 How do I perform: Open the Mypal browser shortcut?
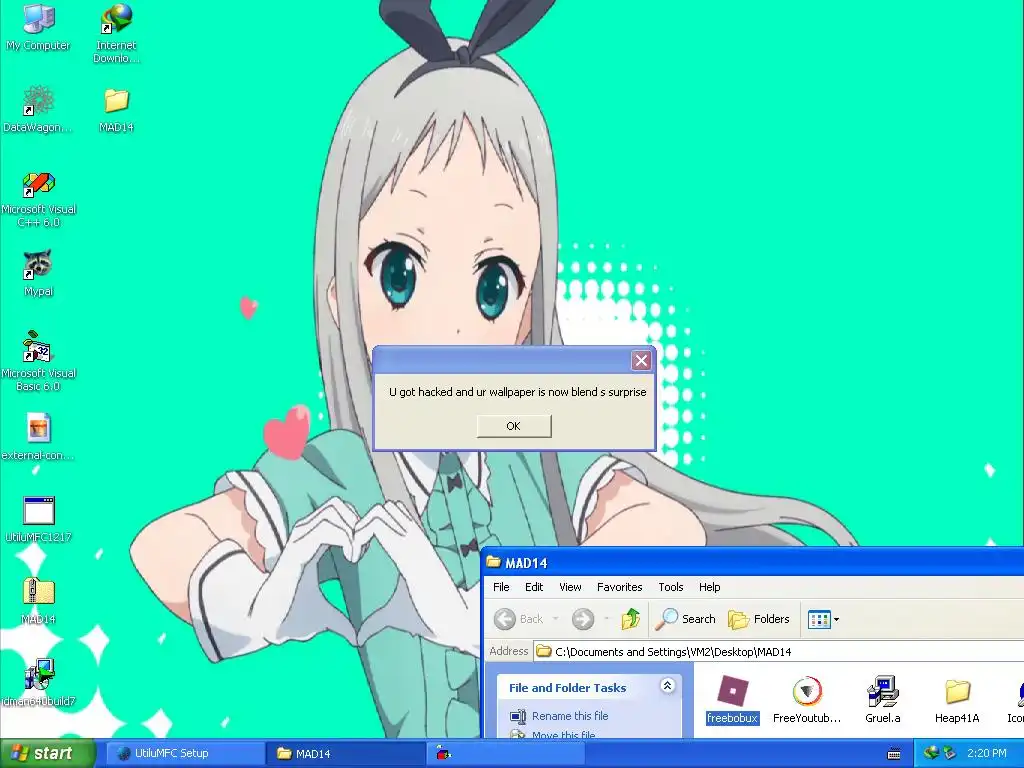(38, 272)
